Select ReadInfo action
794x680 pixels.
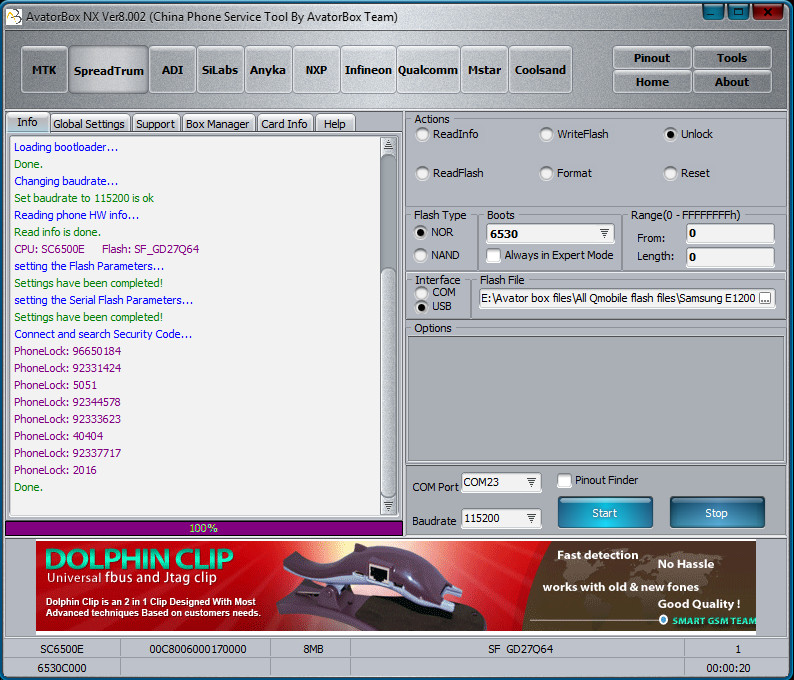tap(448, 134)
